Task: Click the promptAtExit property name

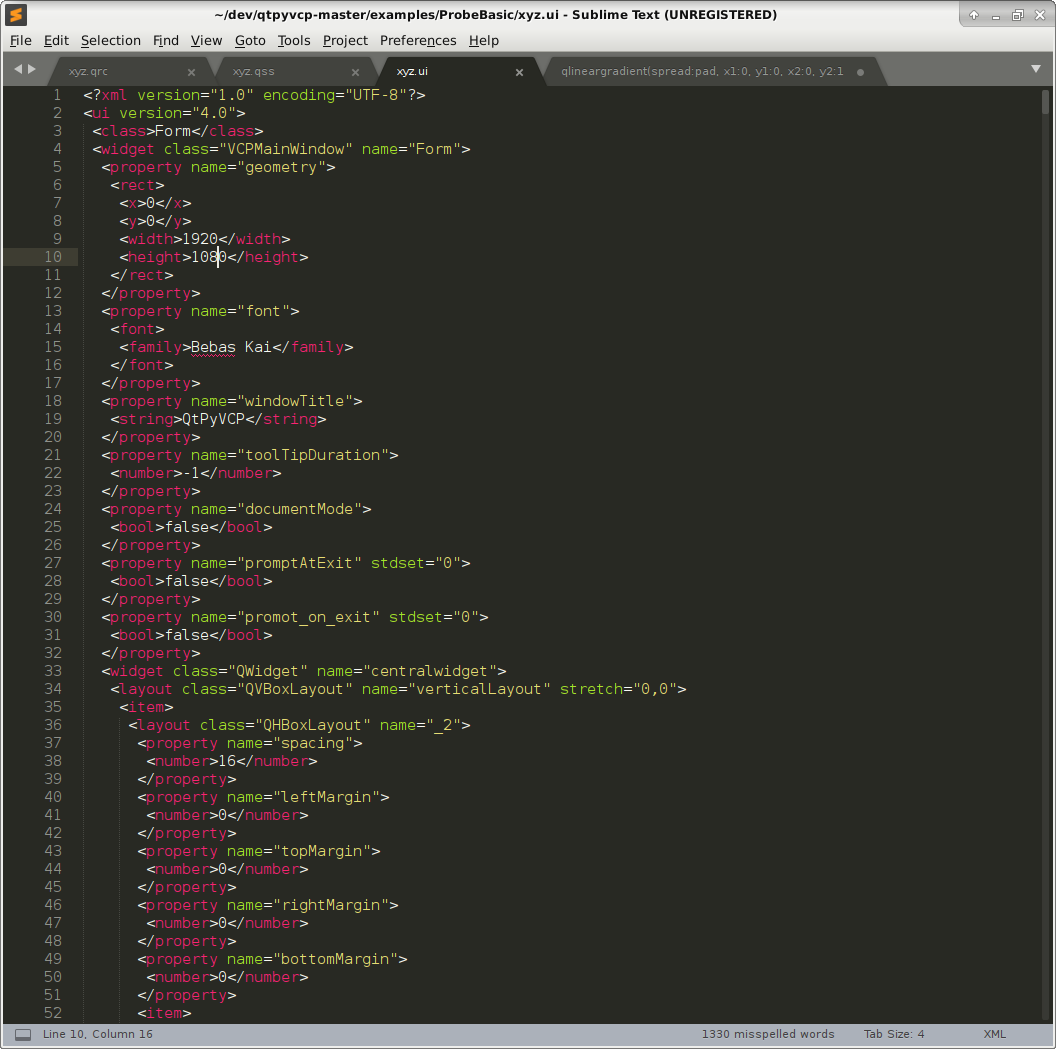Action: click(299, 564)
